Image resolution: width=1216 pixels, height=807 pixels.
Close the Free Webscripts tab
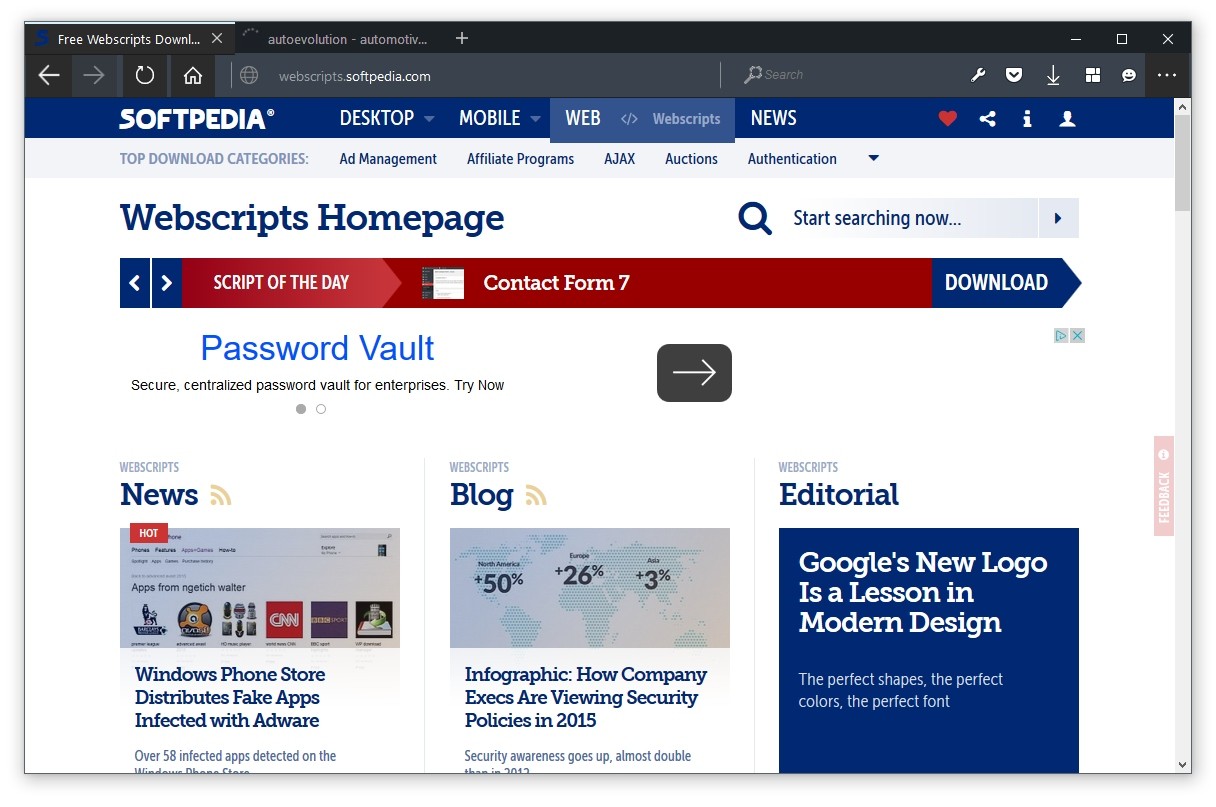217,39
